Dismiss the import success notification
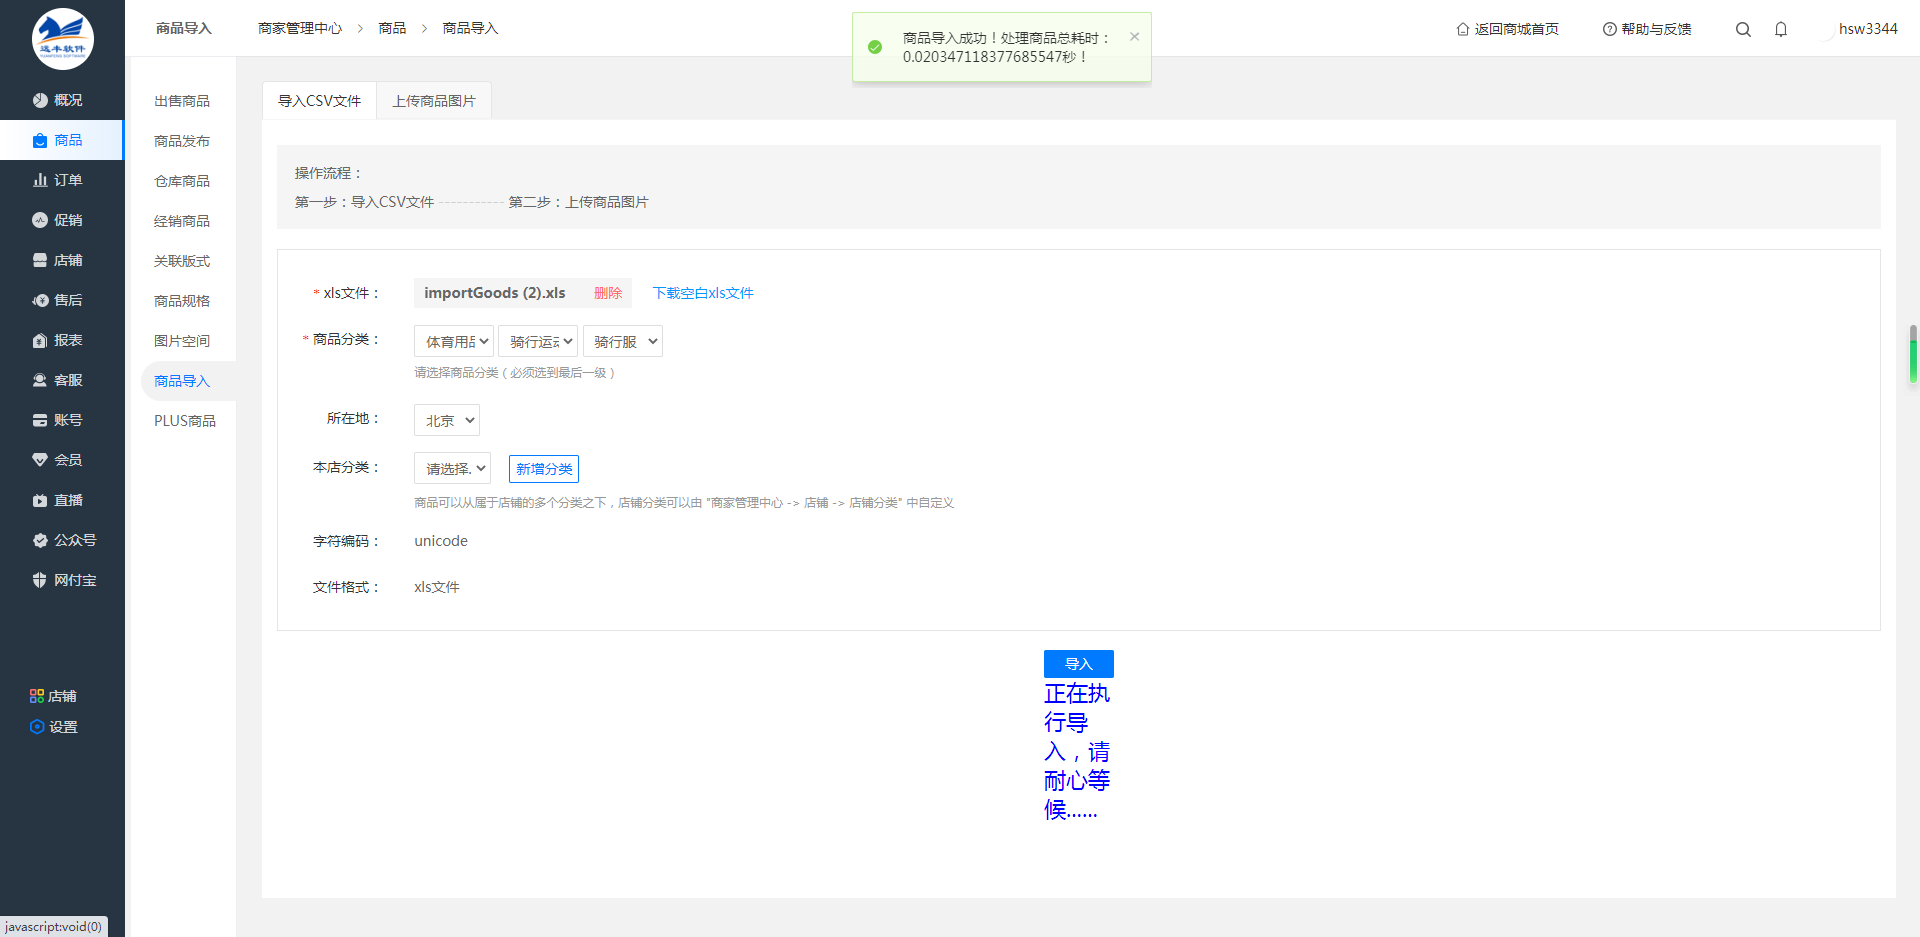The height and width of the screenshot is (937, 1920). click(1134, 37)
